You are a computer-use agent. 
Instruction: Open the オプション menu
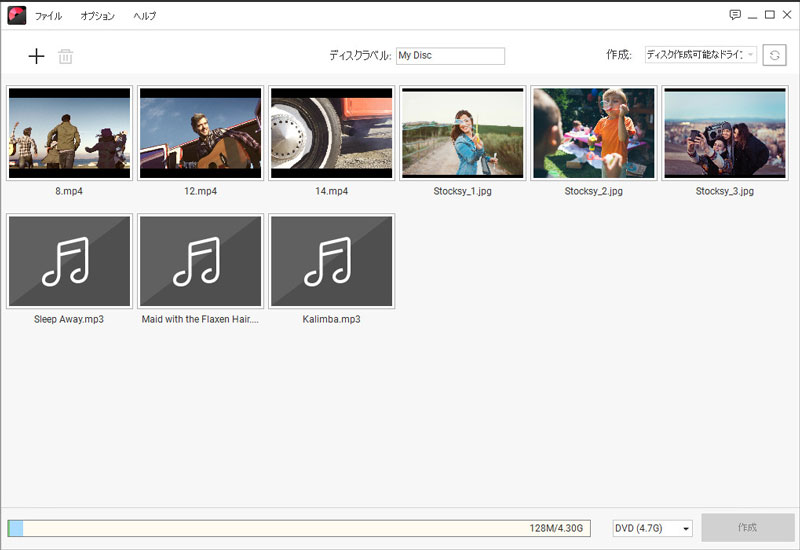(97, 16)
